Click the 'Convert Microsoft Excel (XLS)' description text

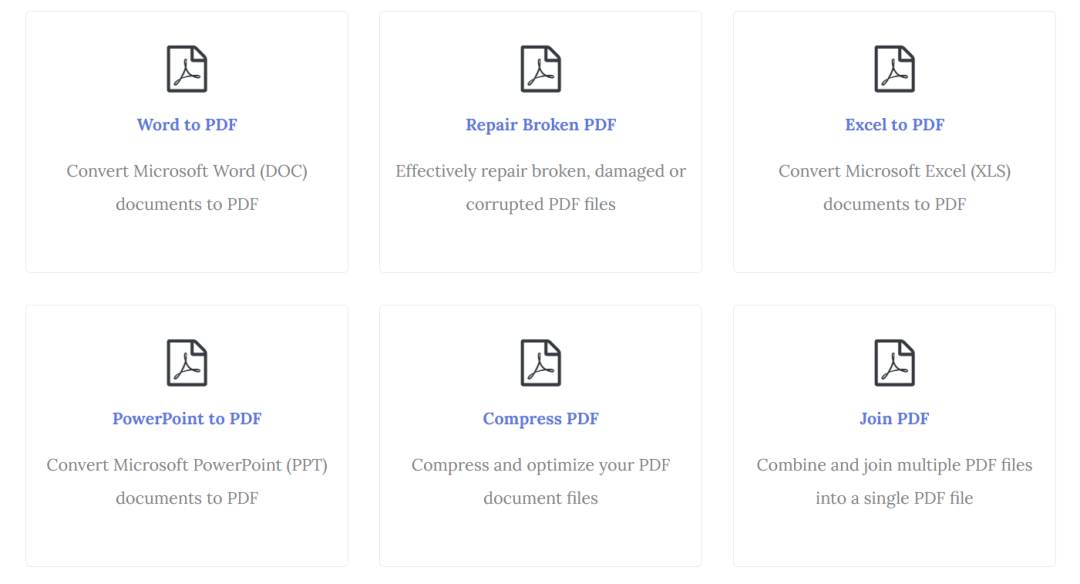(895, 171)
